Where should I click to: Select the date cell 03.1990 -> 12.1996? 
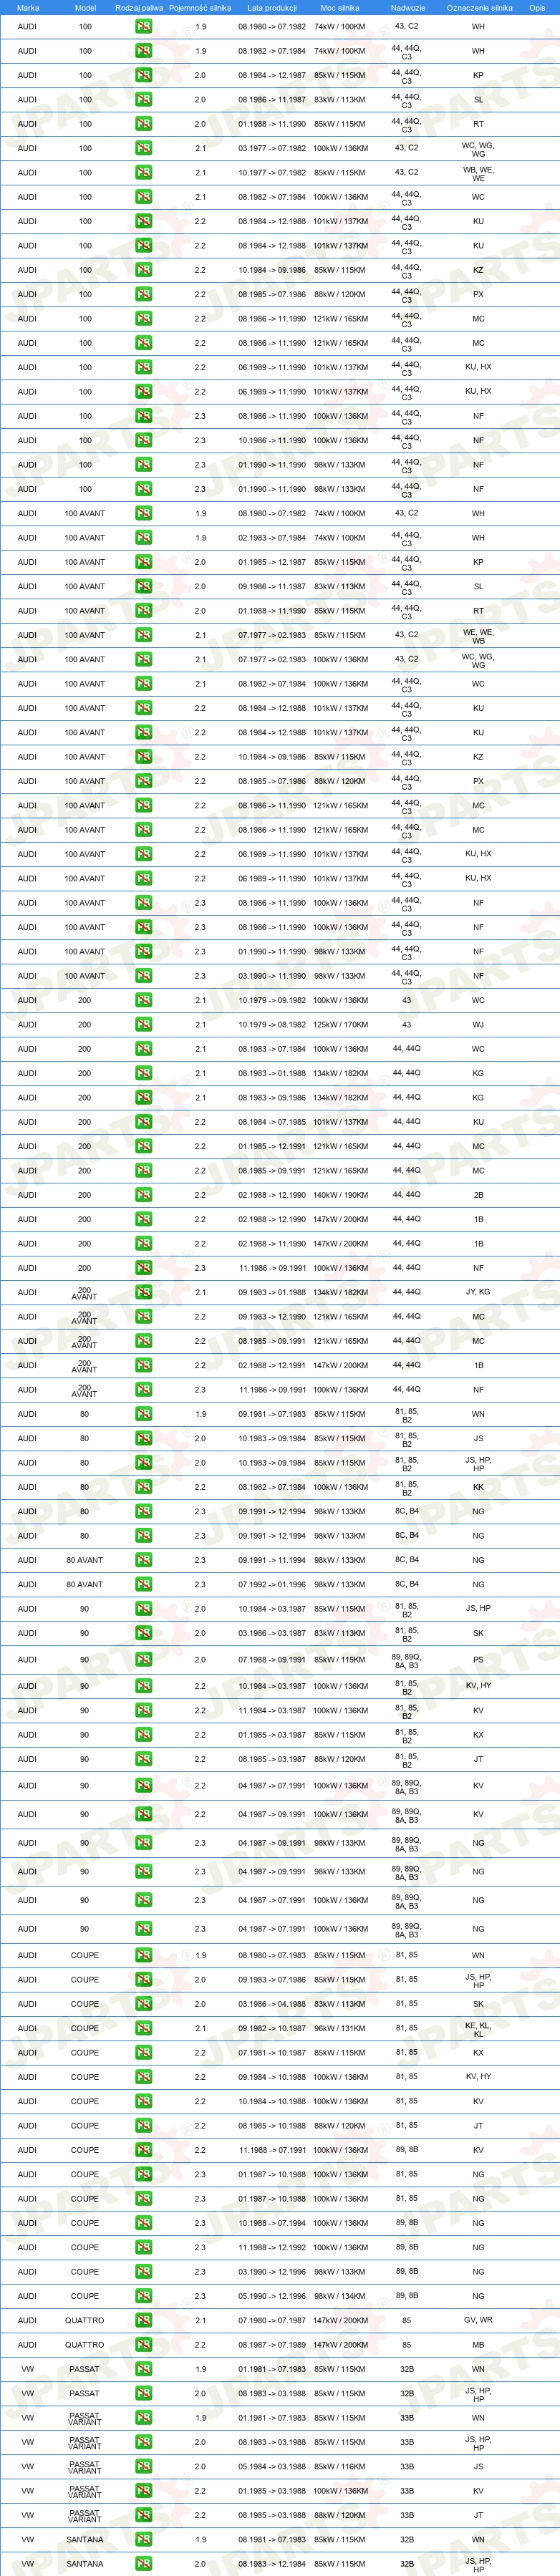pyautogui.click(x=272, y=2271)
